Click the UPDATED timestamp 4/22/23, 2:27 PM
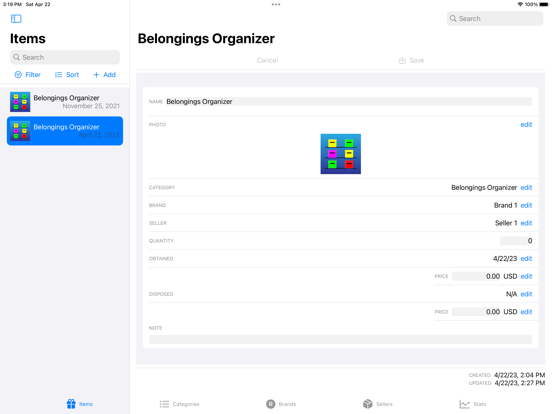 pyautogui.click(x=520, y=383)
